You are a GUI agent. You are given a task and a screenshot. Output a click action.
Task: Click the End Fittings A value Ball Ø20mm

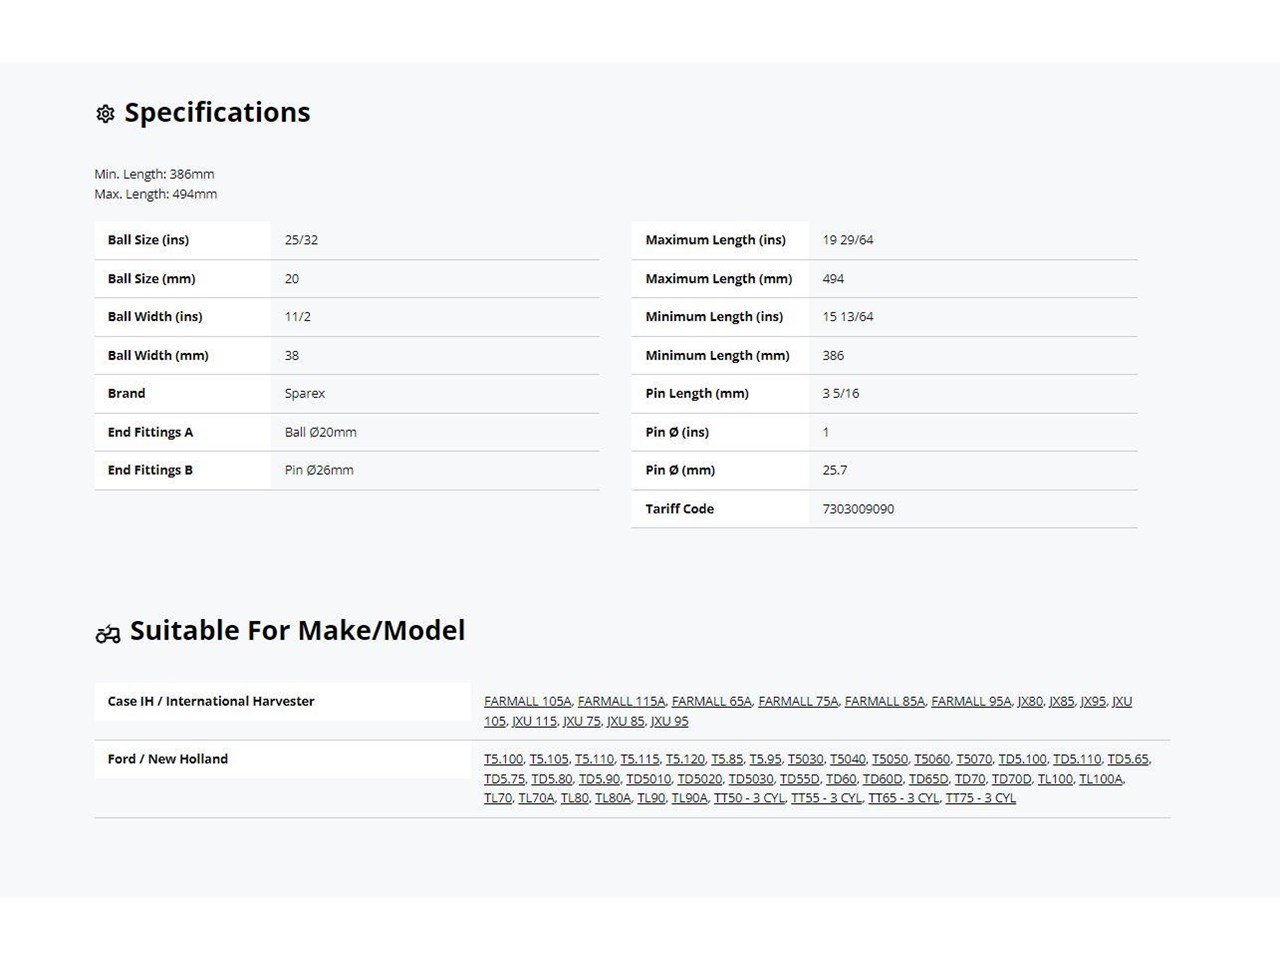[x=321, y=432]
